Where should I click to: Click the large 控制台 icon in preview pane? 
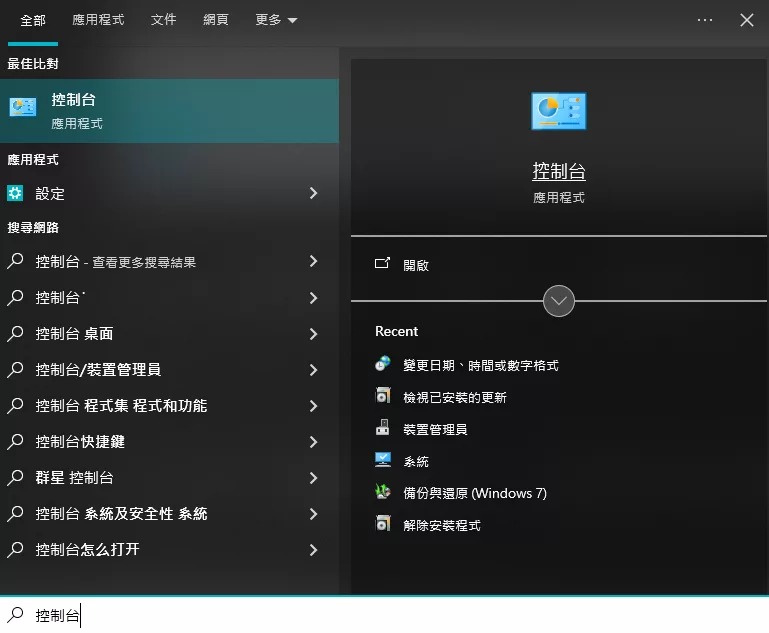pyautogui.click(x=558, y=111)
